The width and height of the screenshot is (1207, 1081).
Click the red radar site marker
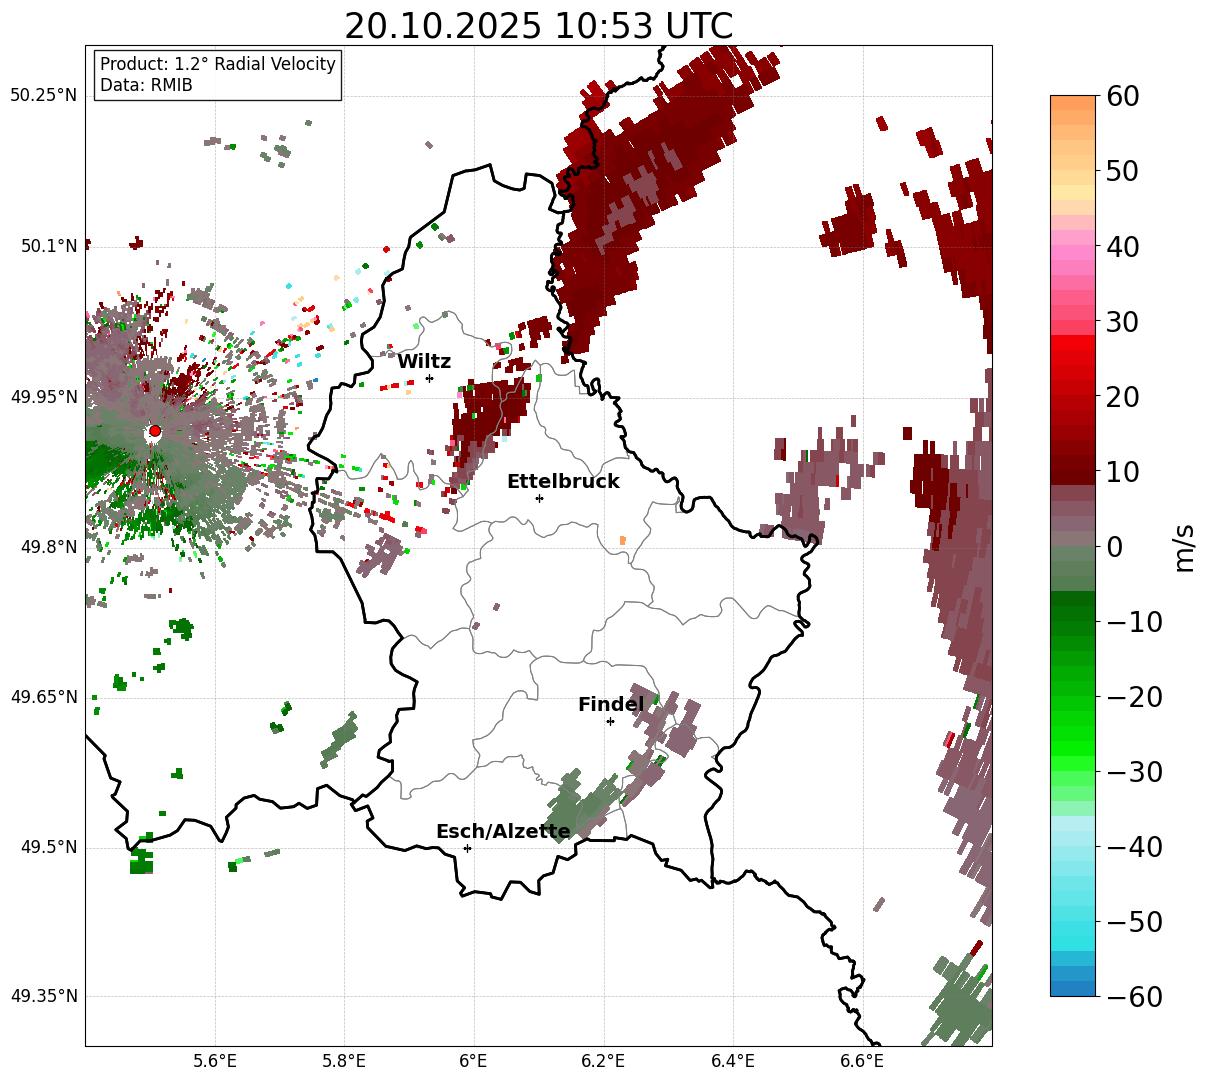tap(155, 431)
